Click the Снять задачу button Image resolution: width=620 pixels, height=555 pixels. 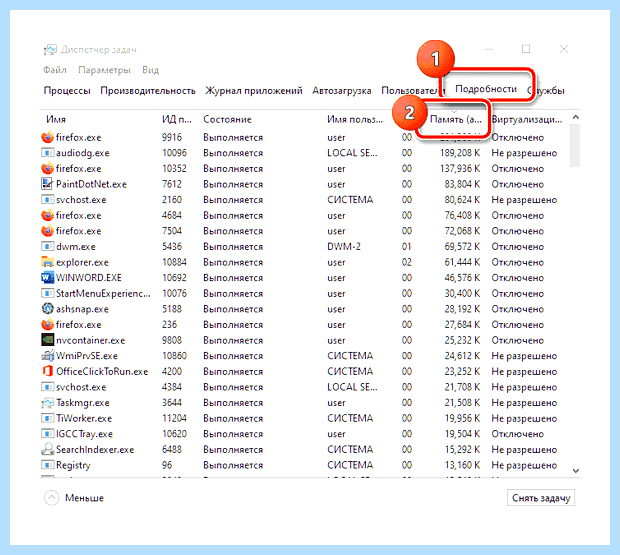point(541,498)
